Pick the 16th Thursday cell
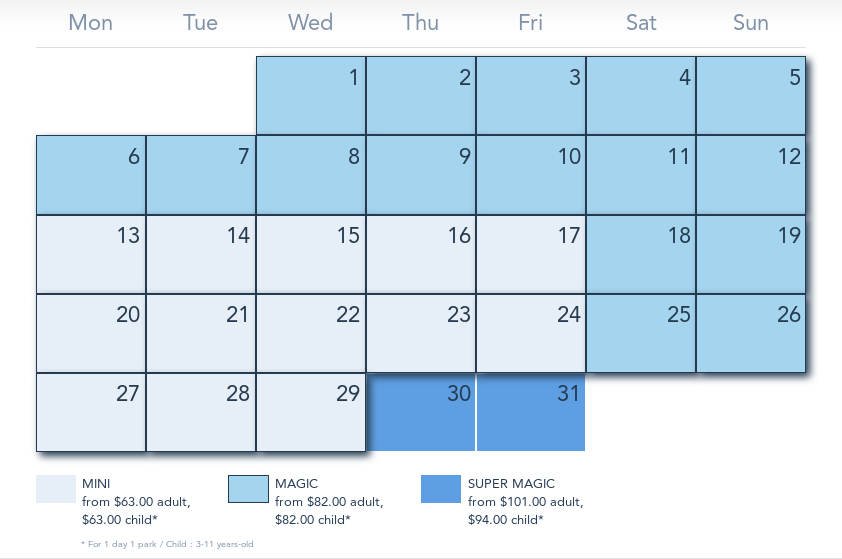This screenshot has height=559, width=842. point(421,254)
